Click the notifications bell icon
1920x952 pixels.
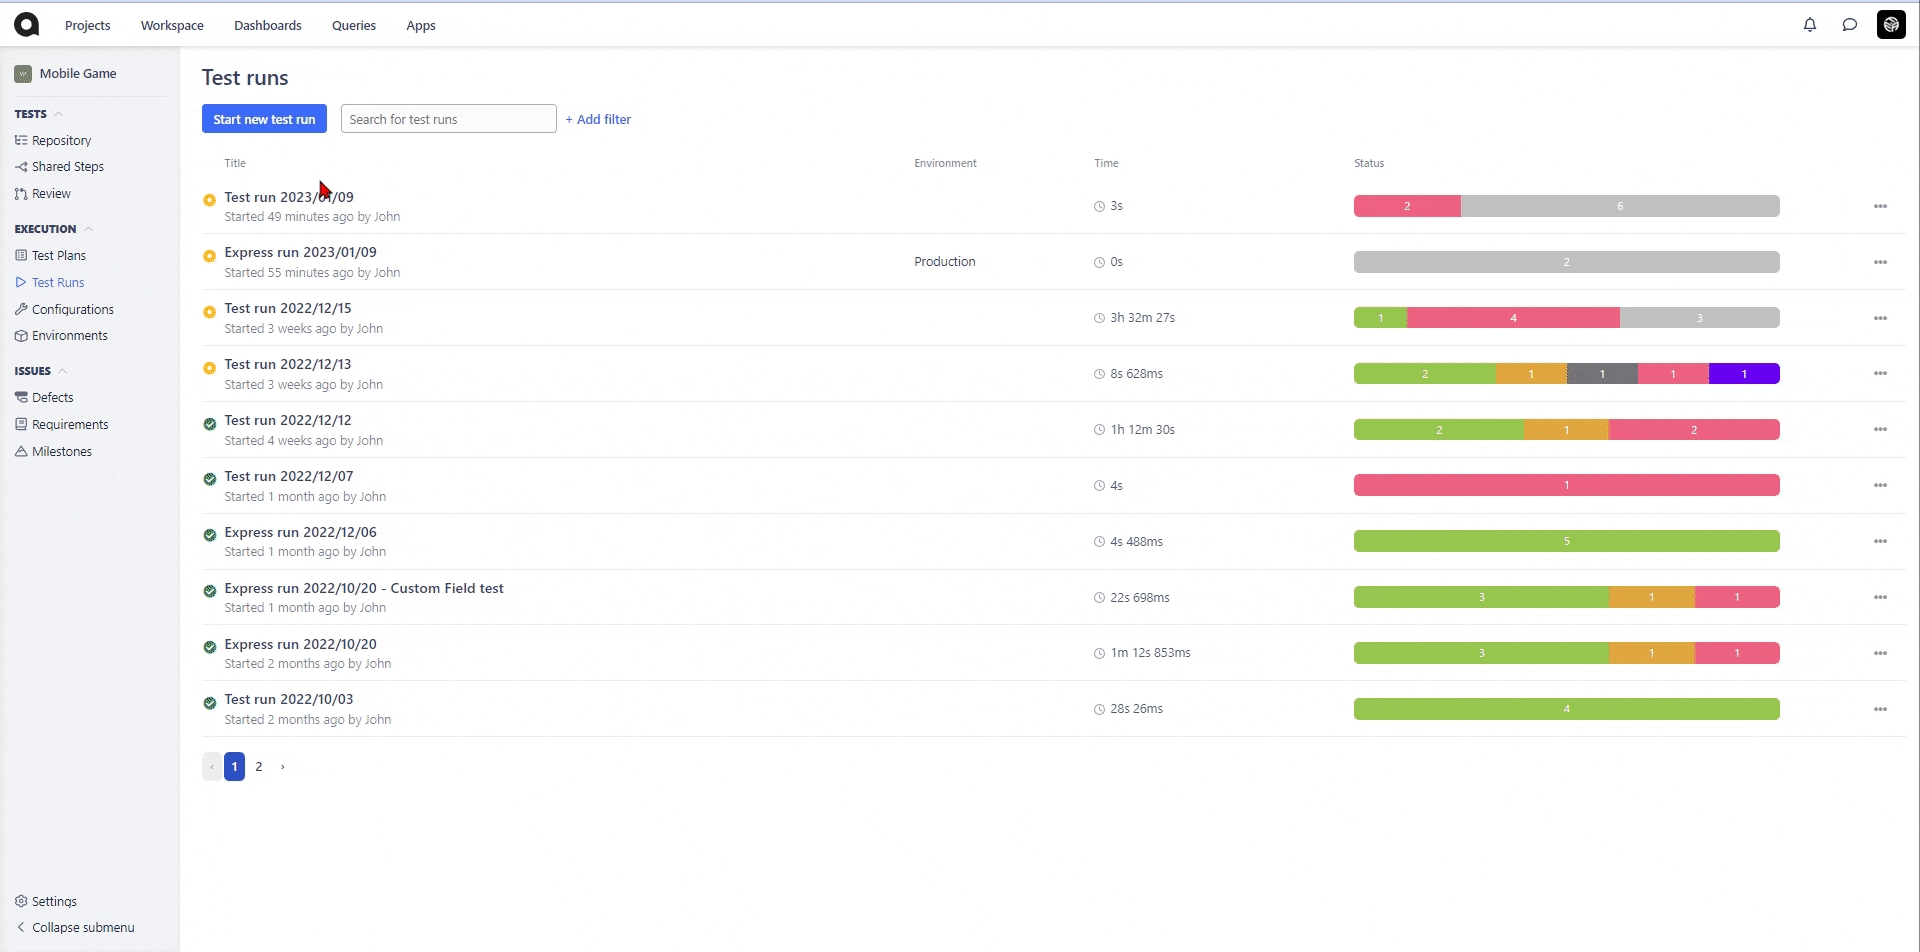tap(1809, 25)
